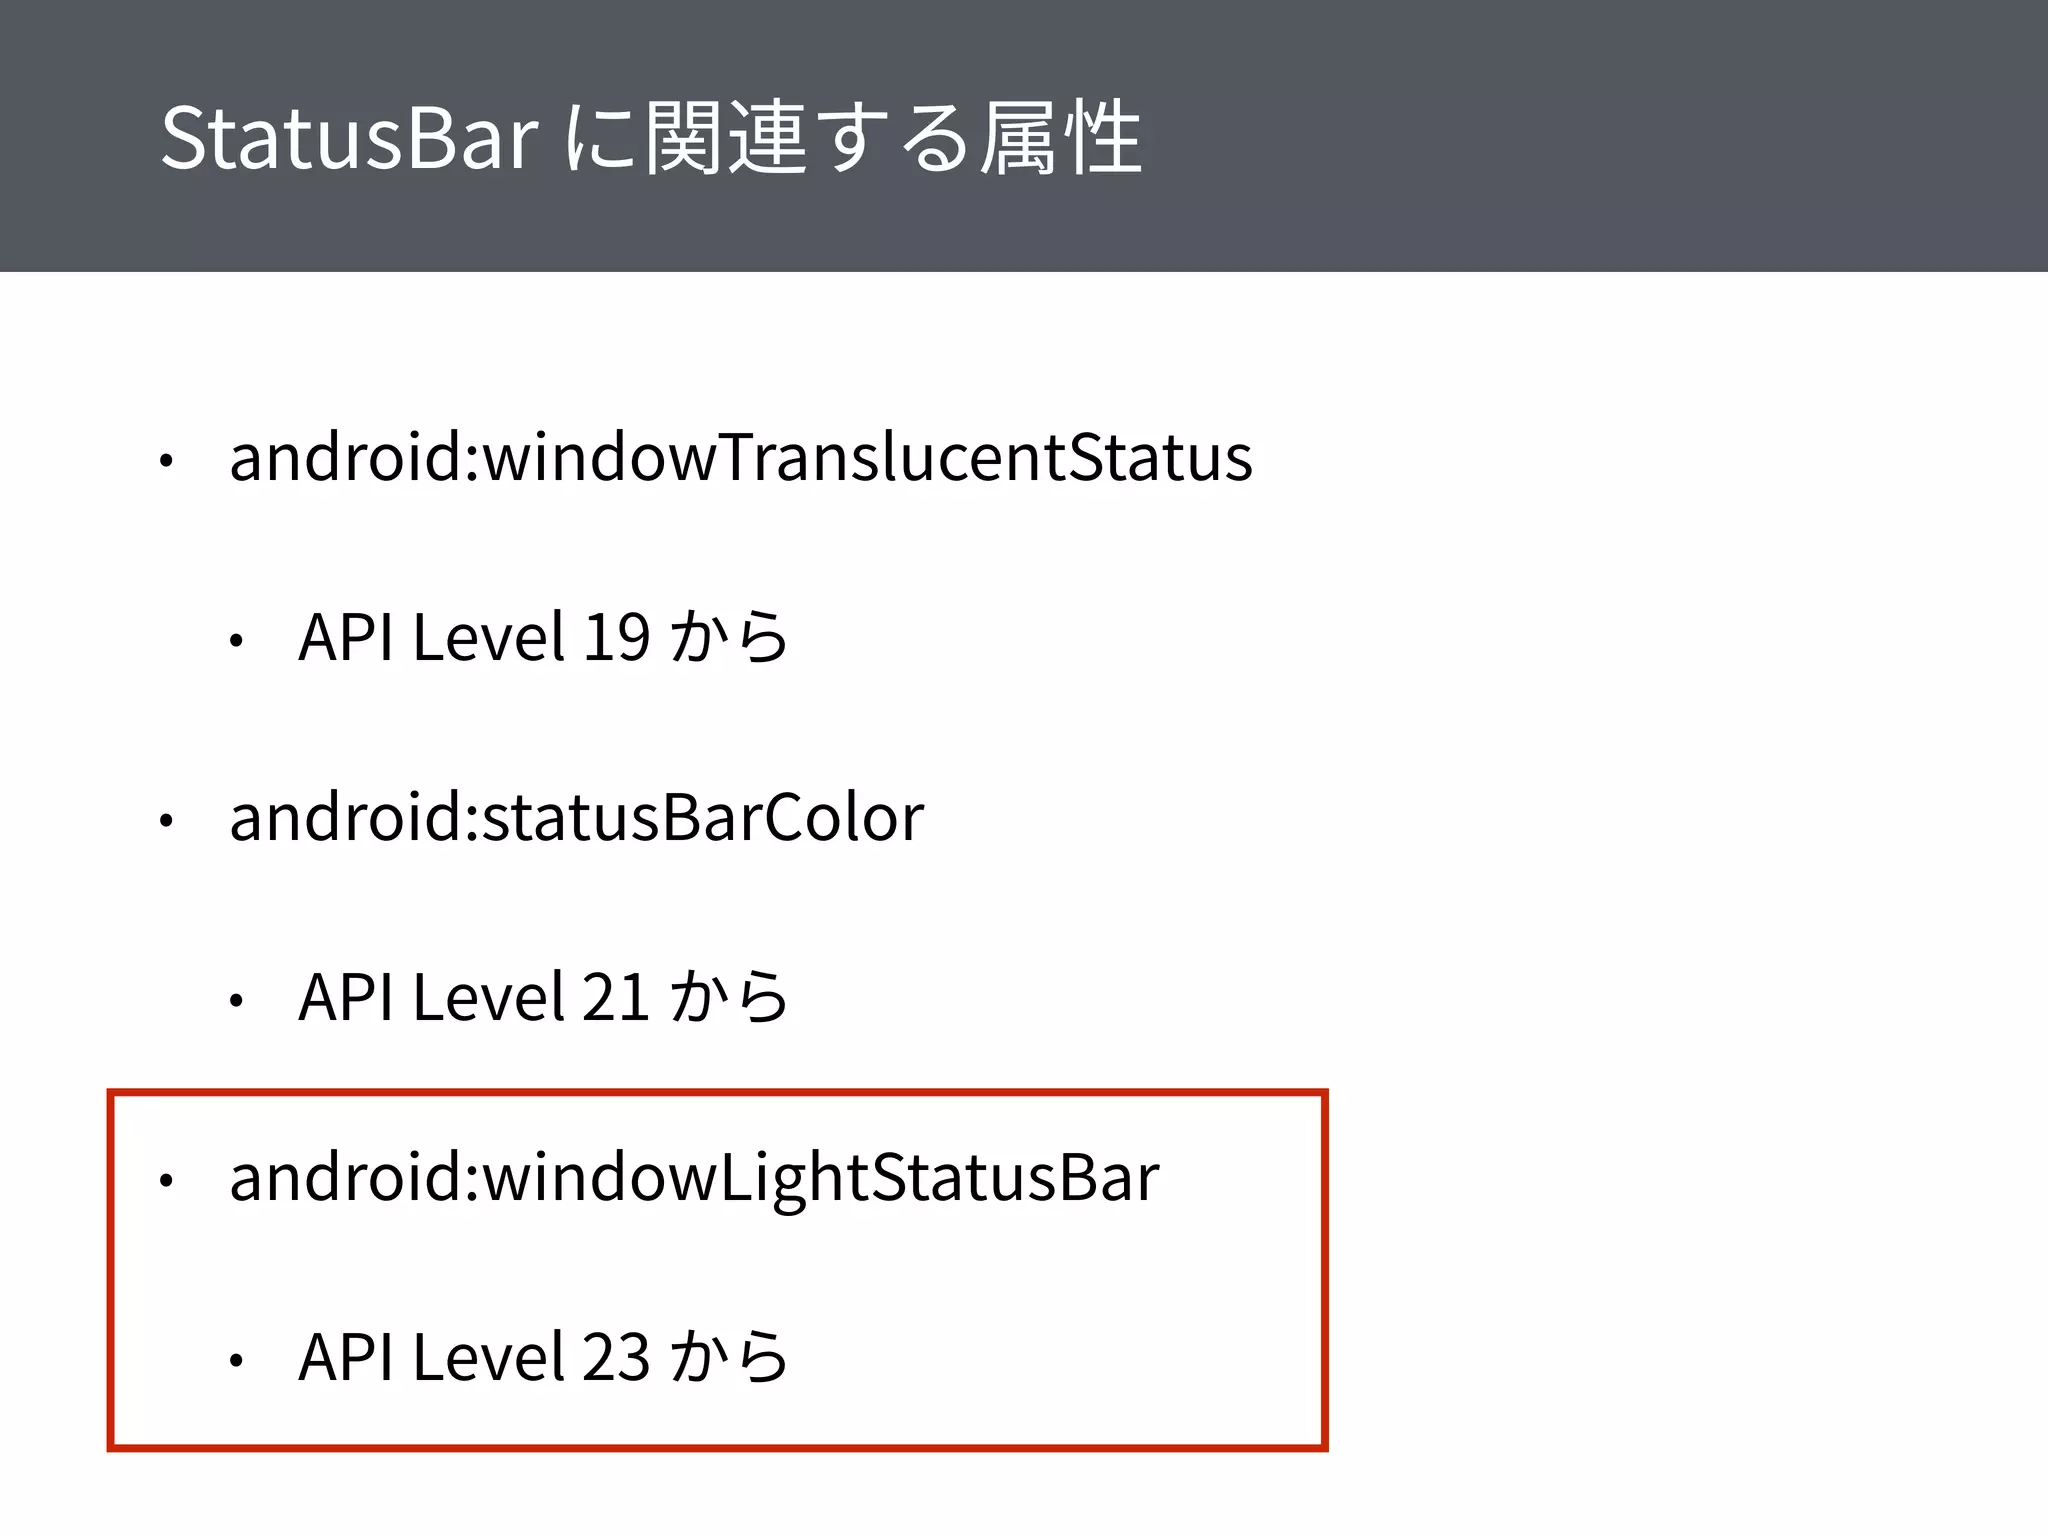Click the number 21 in API Level line
2048x1536 pixels.
pos(616,997)
